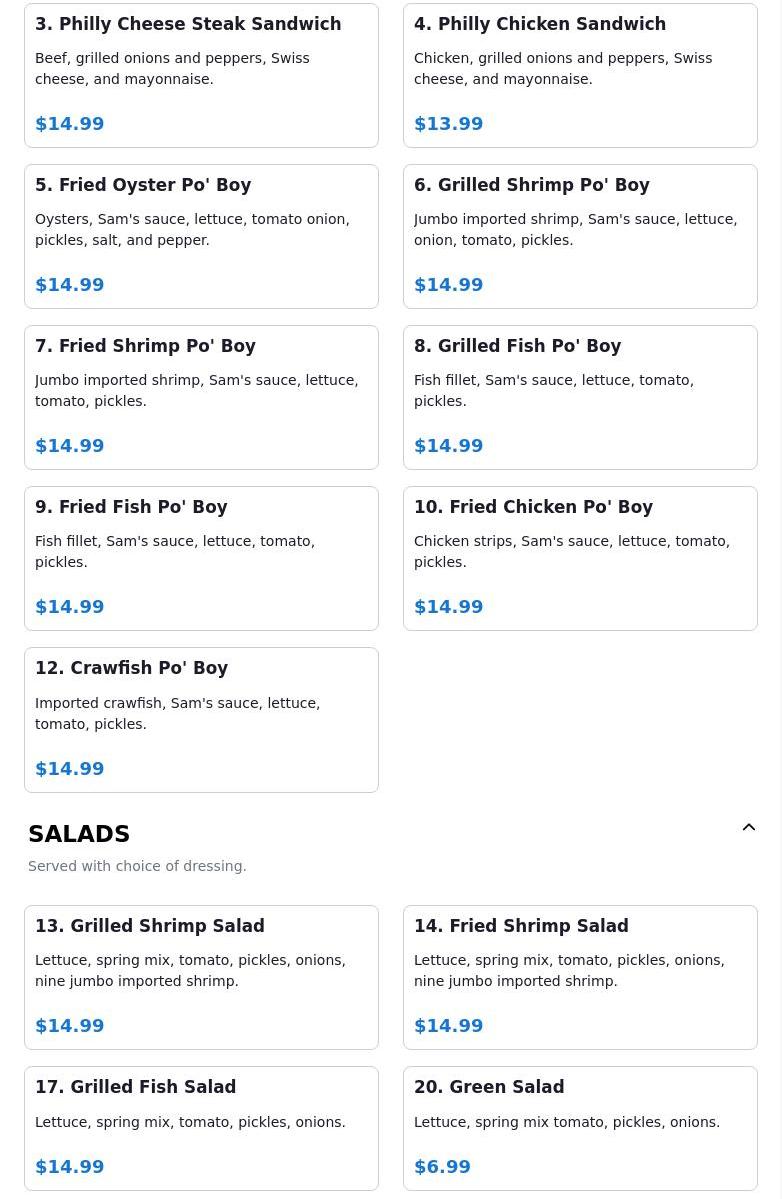This screenshot has width=782, height=1199.
Task: Select the Grilled Shrimp Salad item
Action: pyautogui.click(x=201, y=977)
